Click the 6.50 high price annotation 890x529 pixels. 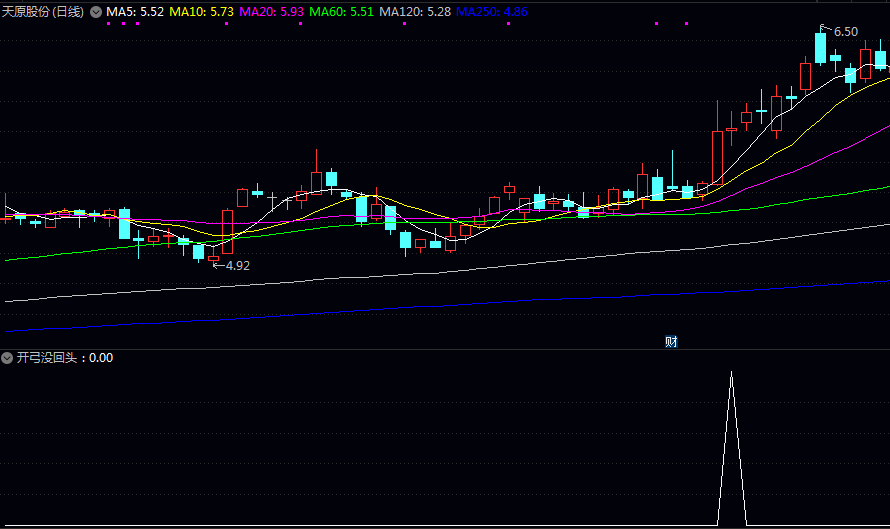(845, 32)
